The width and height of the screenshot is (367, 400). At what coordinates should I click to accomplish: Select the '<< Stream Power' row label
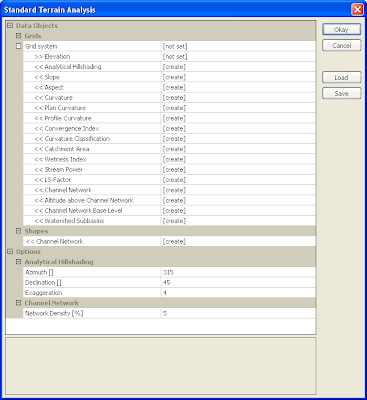click(58, 169)
